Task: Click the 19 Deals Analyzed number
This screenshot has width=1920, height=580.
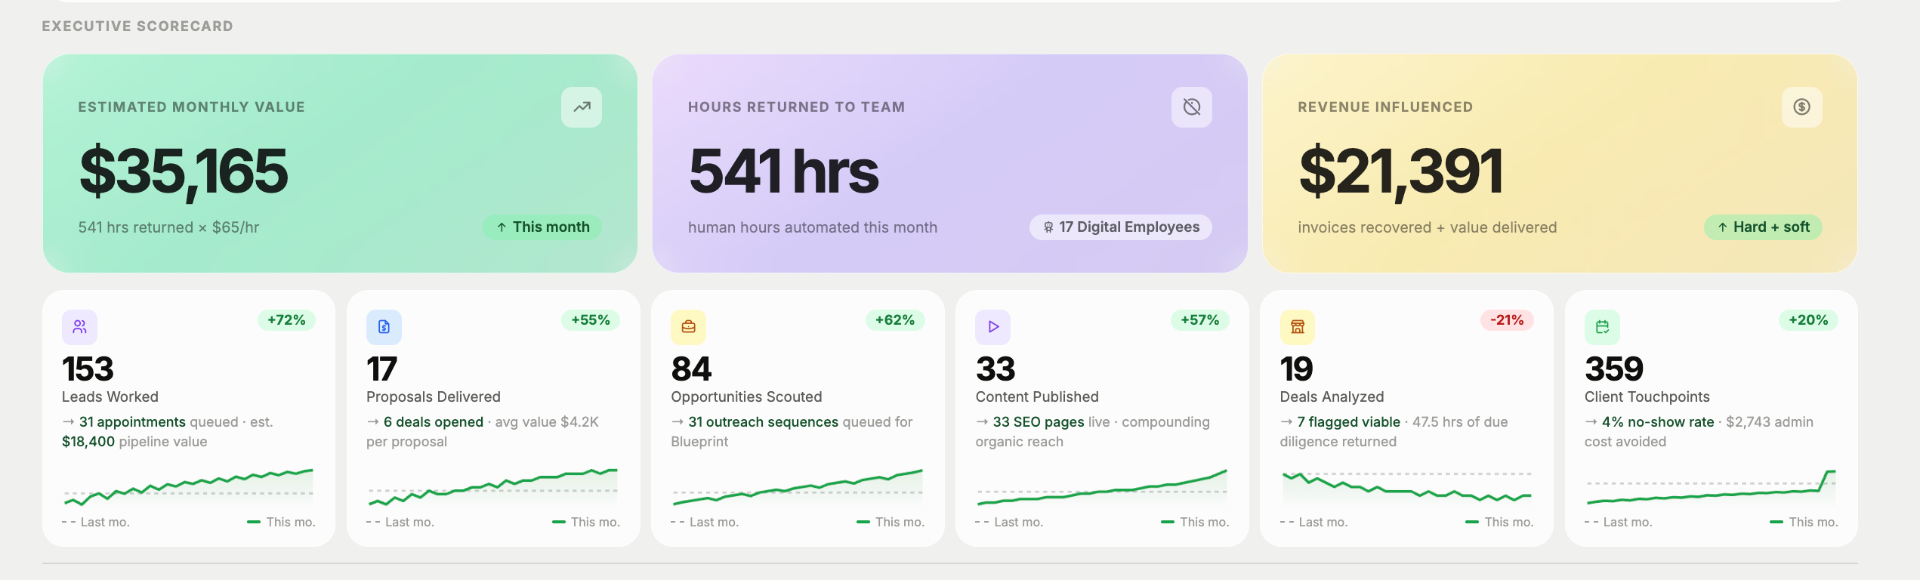Action: pos(1296,369)
